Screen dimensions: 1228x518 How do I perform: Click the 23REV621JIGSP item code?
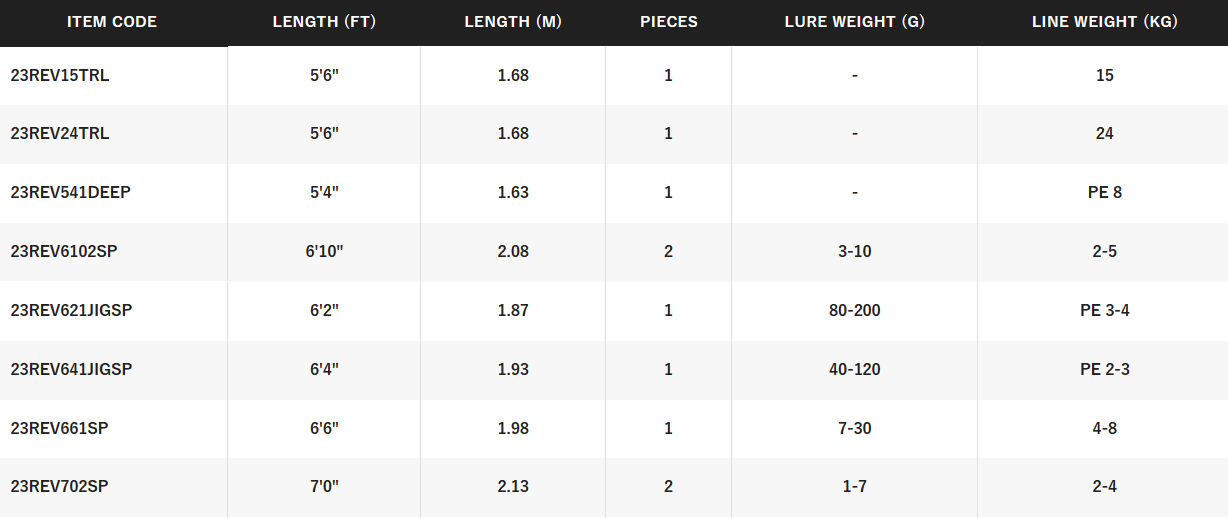(71, 311)
